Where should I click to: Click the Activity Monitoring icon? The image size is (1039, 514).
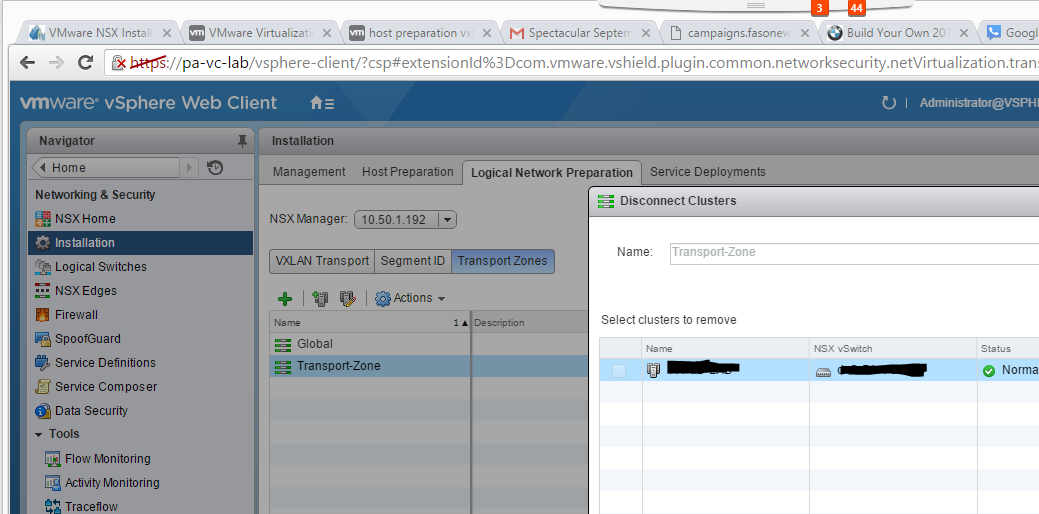[x=53, y=482]
